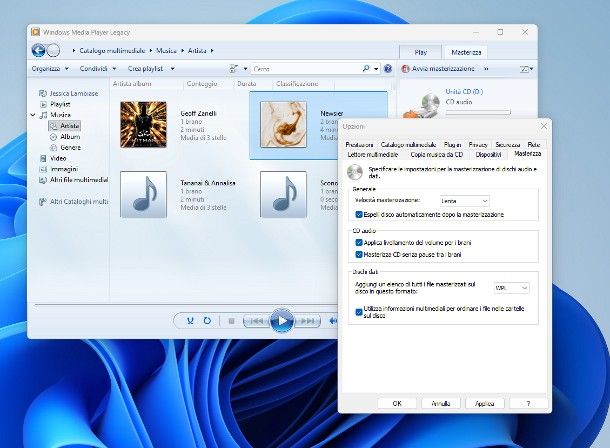Image resolution: width=610 pixels, height=448 pixels.
Task: Open the burn list options icon
Action: (524, 69)
